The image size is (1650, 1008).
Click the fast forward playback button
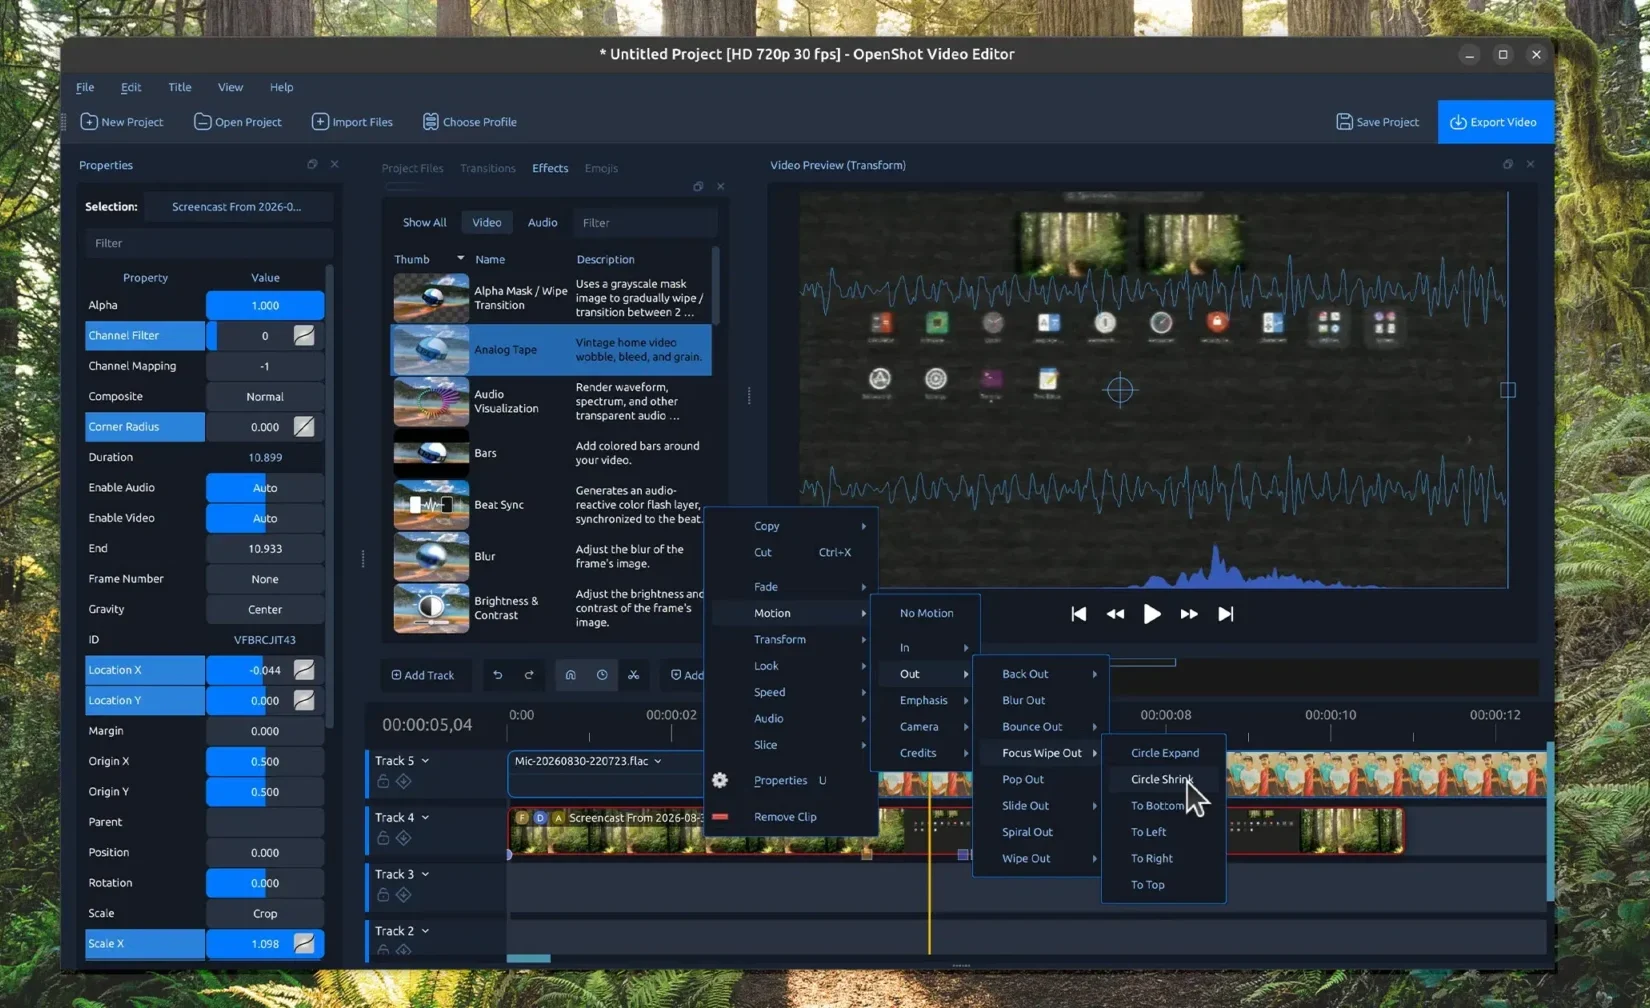pyautogui.click(x=1189, y=614)
